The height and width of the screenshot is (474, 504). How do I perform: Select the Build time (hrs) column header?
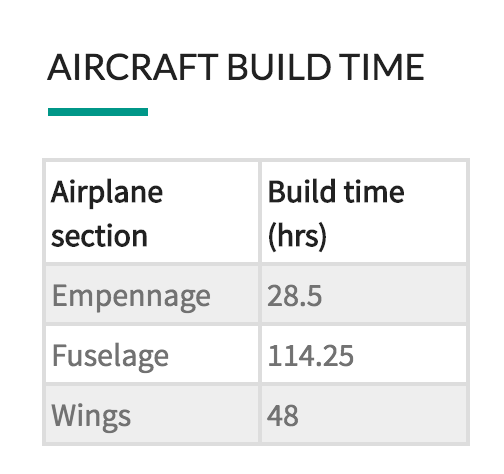[x=364, y=212]
